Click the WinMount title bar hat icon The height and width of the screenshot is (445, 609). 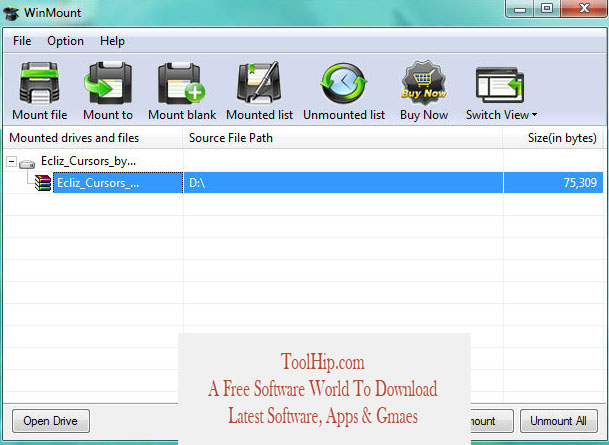pos(11,13)
